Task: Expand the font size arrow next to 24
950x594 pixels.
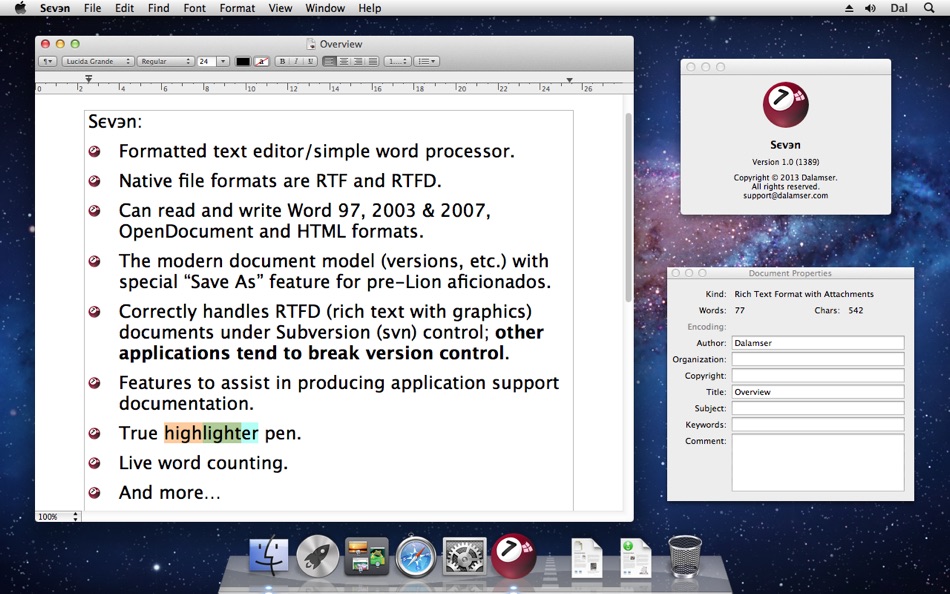Action: point(223,61)
